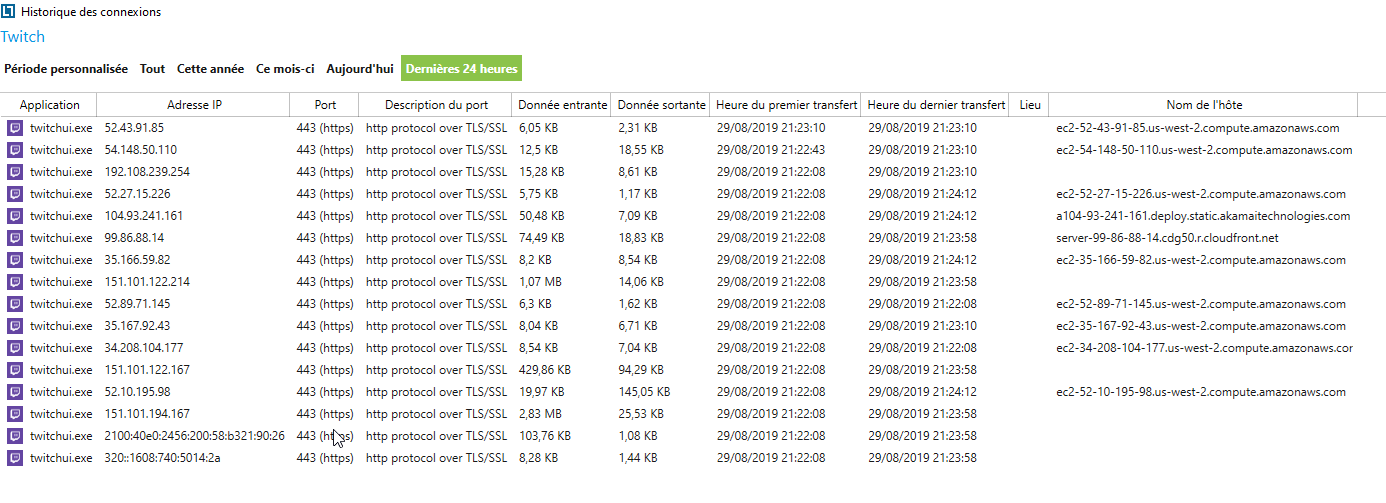This screenshot has width=1386, height=503.
Task: Click hostname server-99-86-88-14.cdg50.r.cloudfront.net
Action: point(1167,238)
